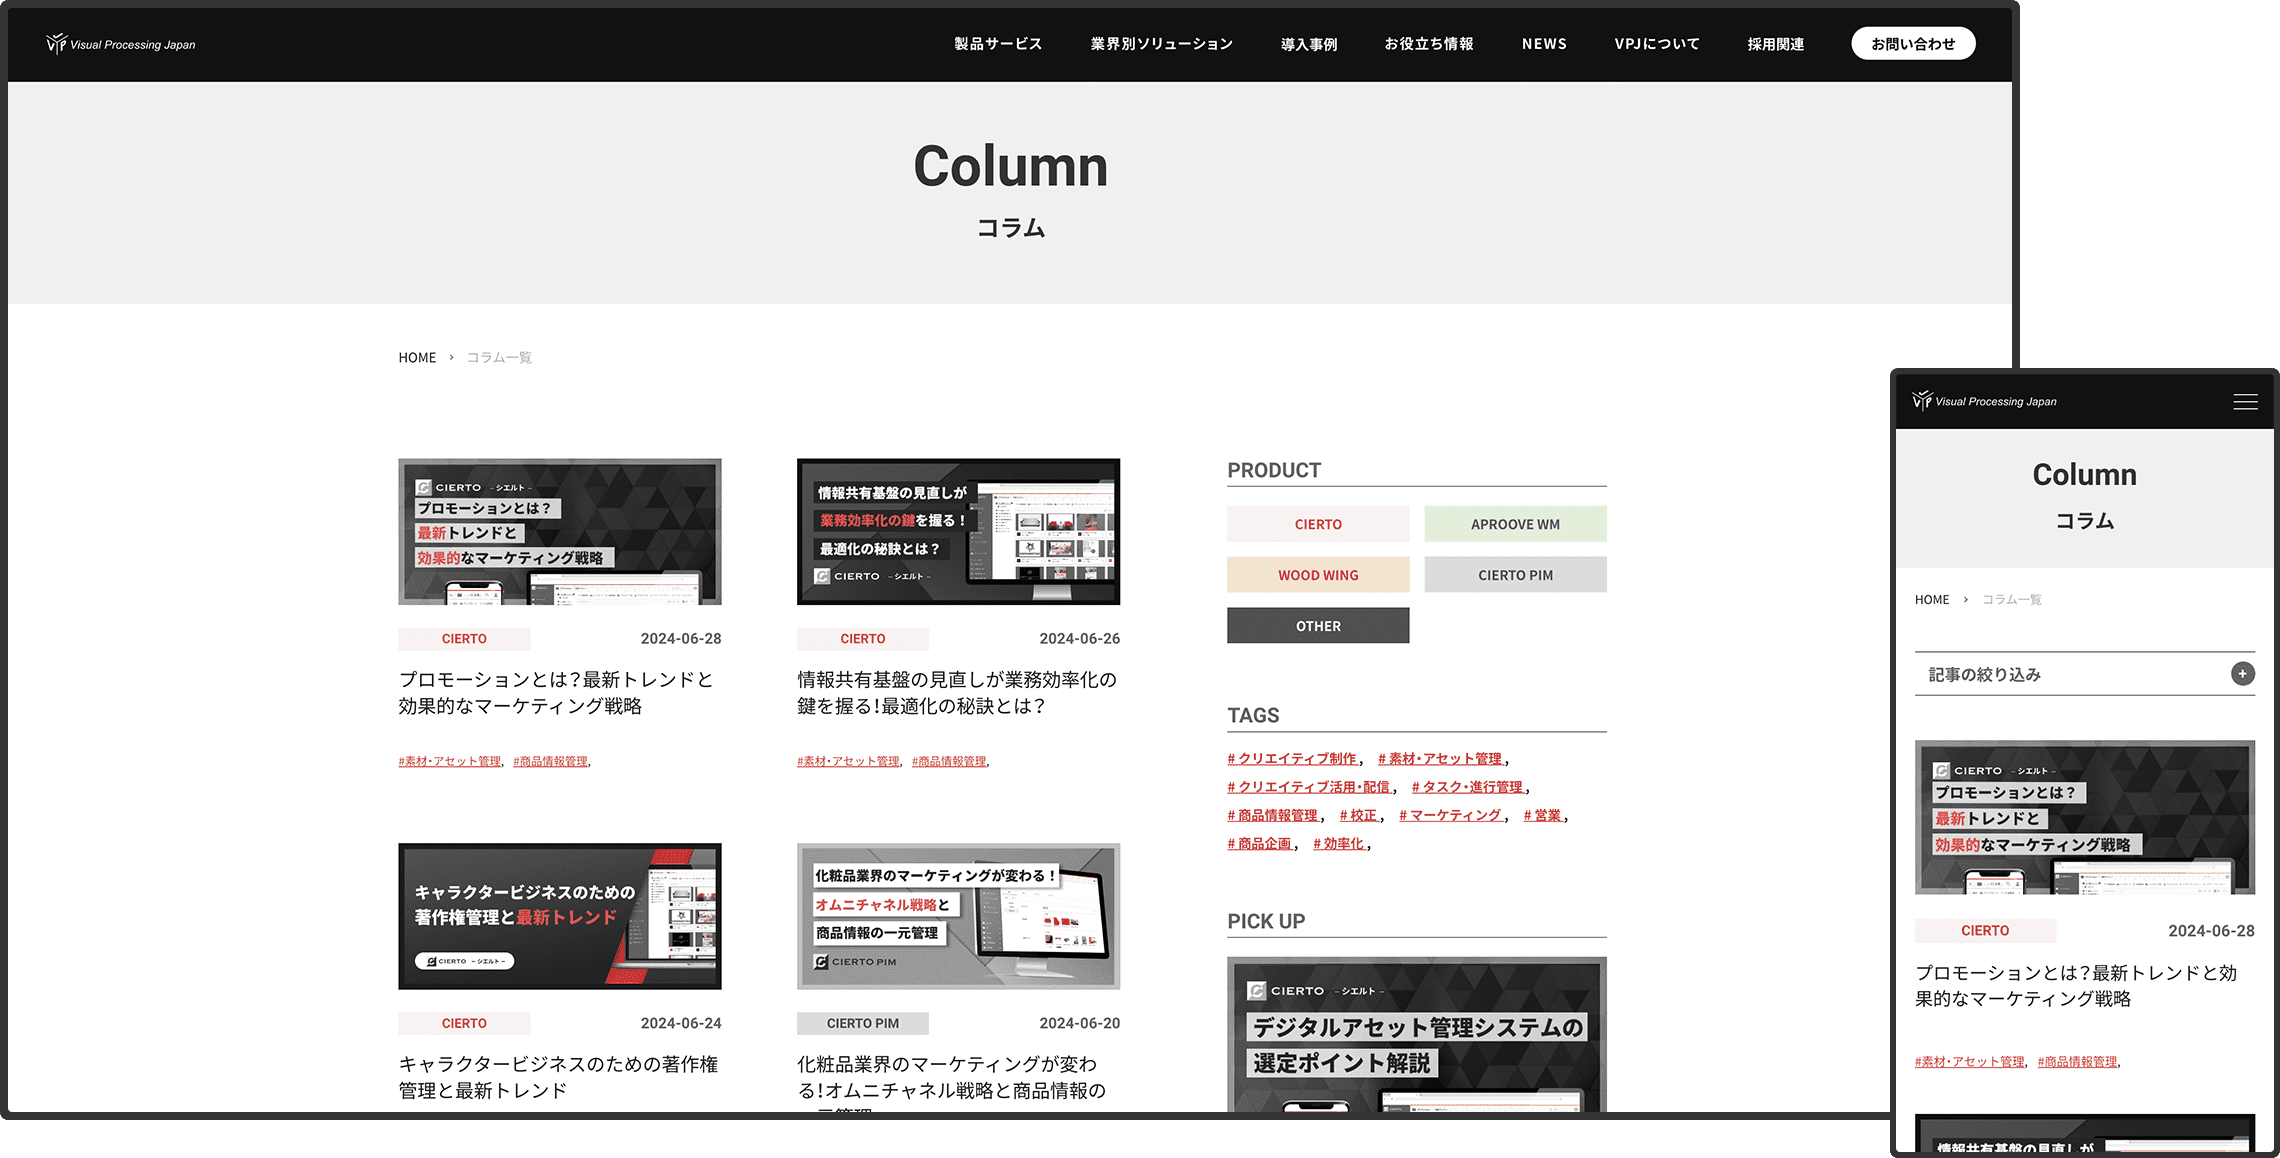Open the プロモーションとは article thumbnail
This screenshot has width=2280, height=1158.
[x=559, y=532]
